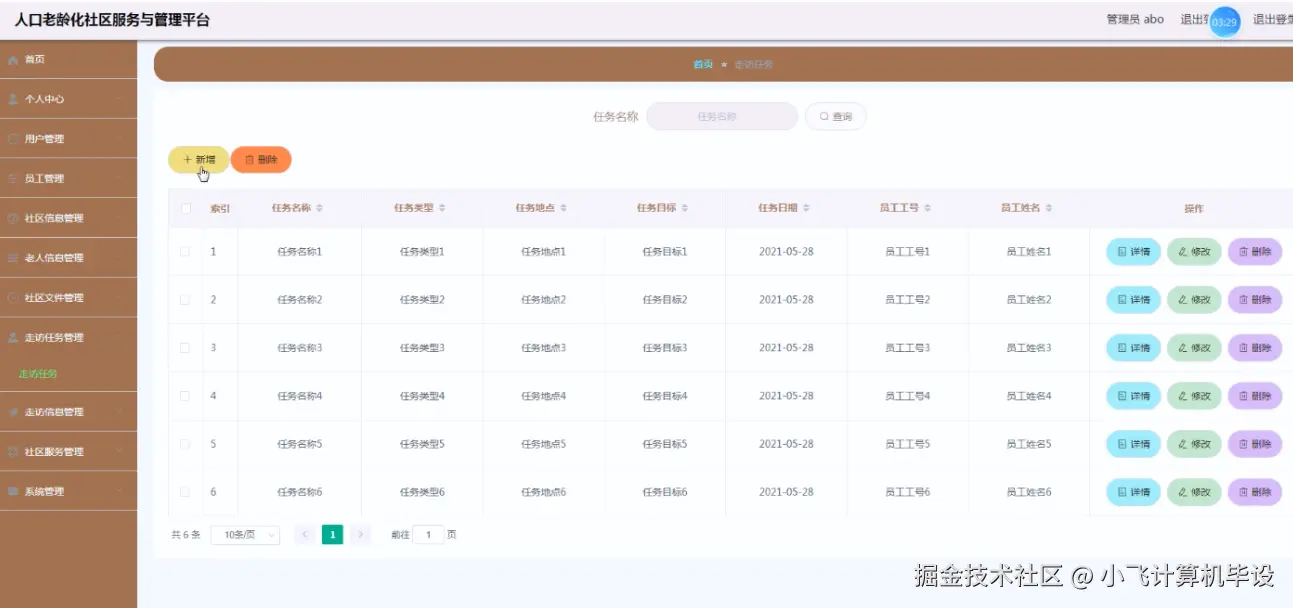Check the checkbox for row 任务名称4

185,396
